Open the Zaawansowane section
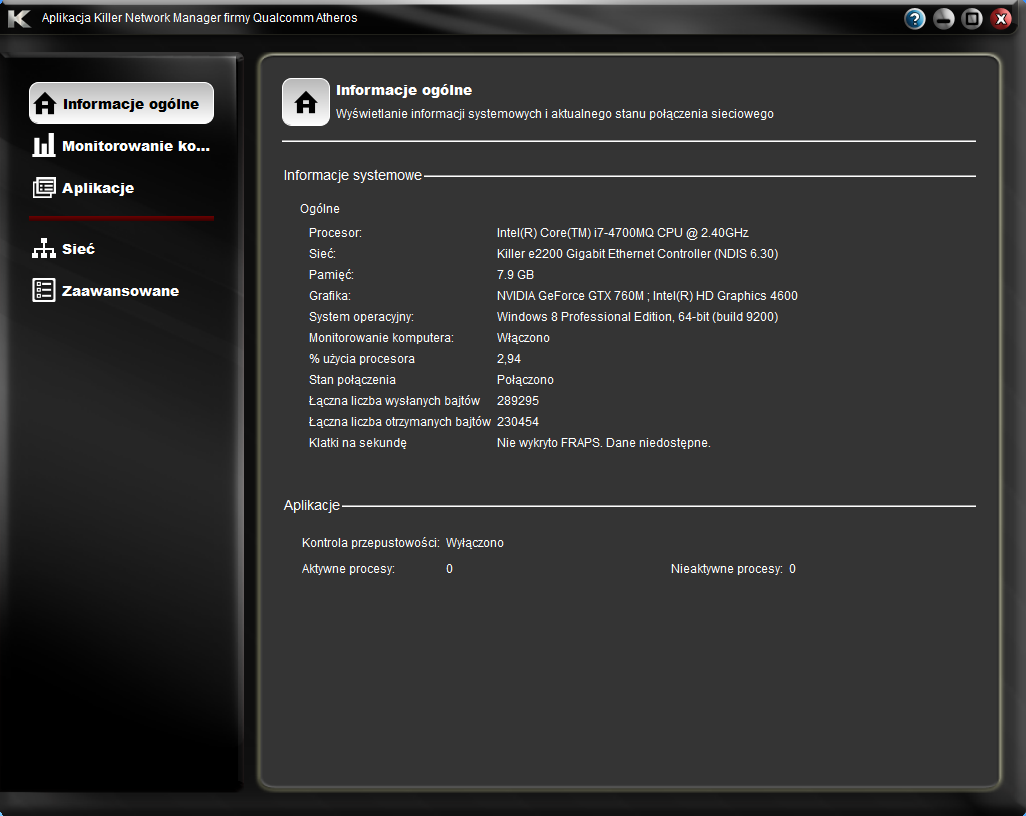Viewport: 1026px width, 816px height. 106,291
